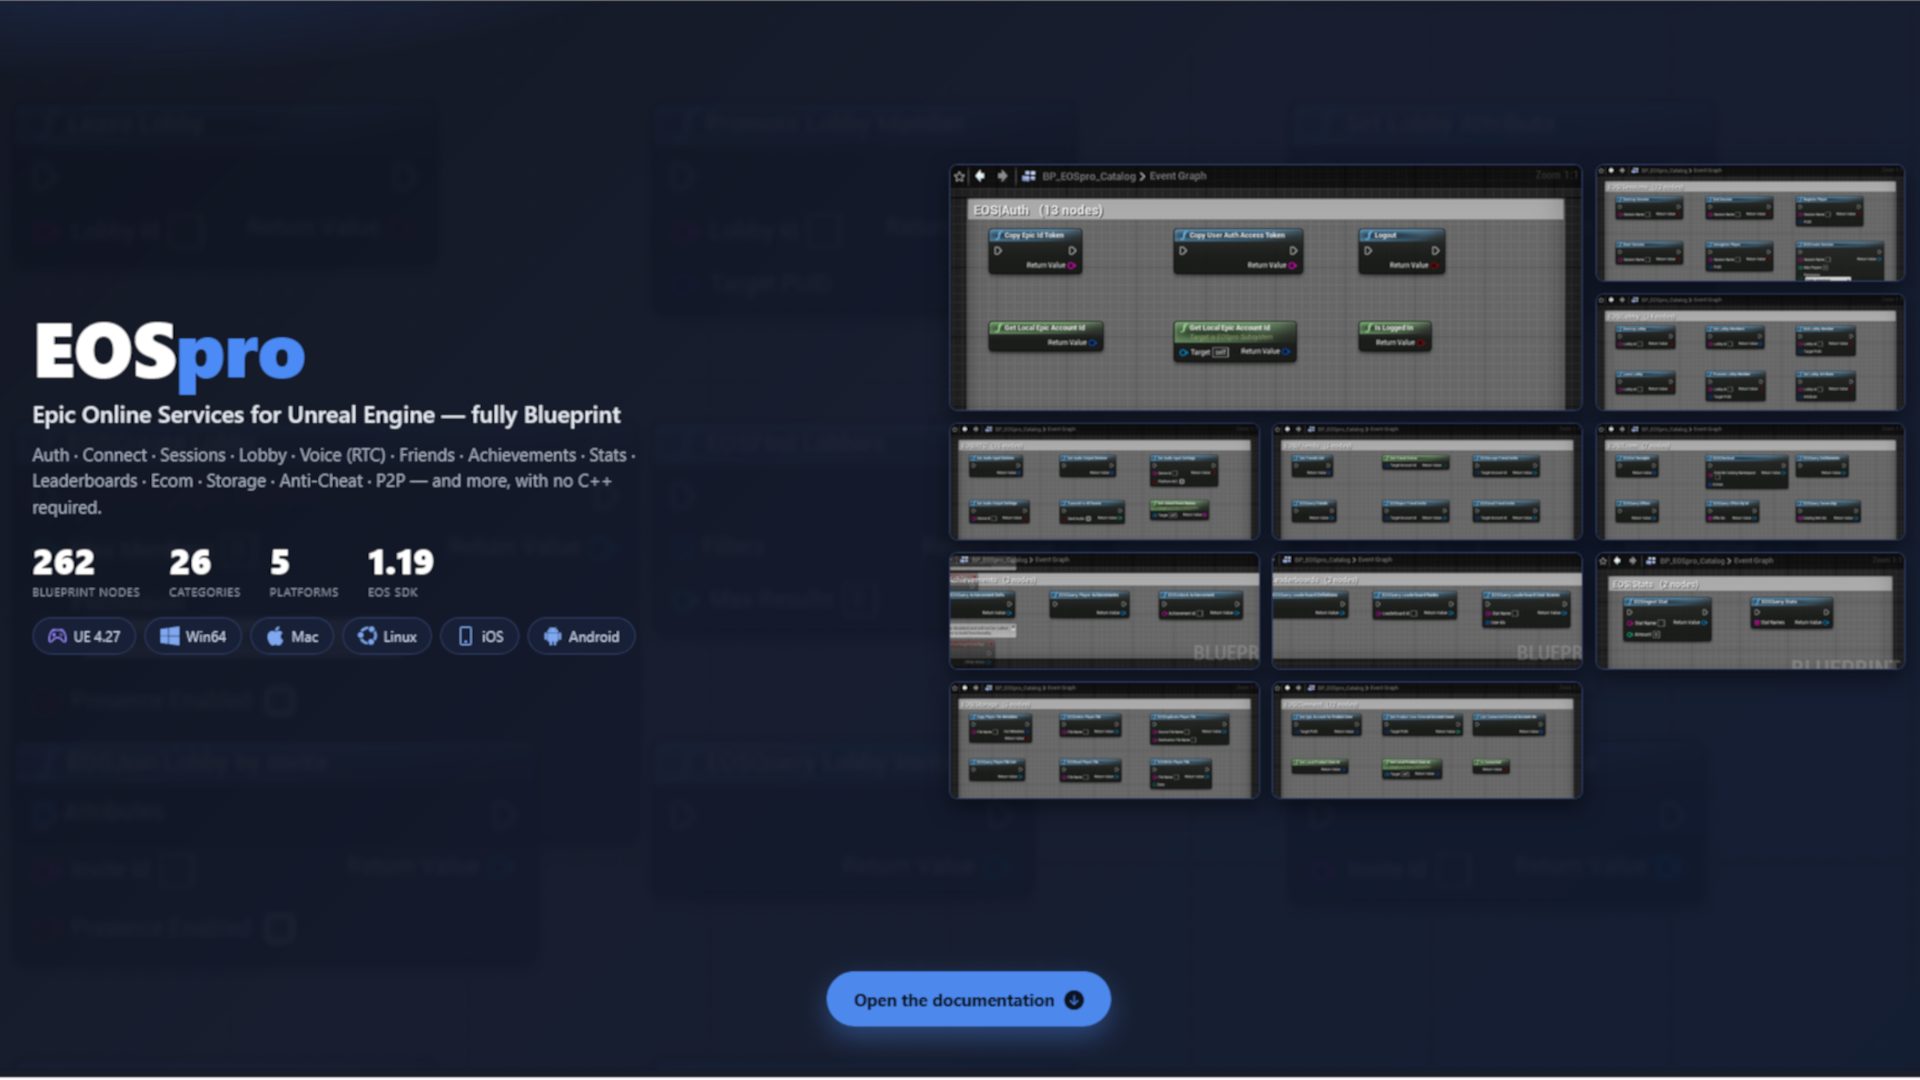Click the 5 Platforms statistic
Screen dimensions: 1920x1080
click(x=303, y=573)
